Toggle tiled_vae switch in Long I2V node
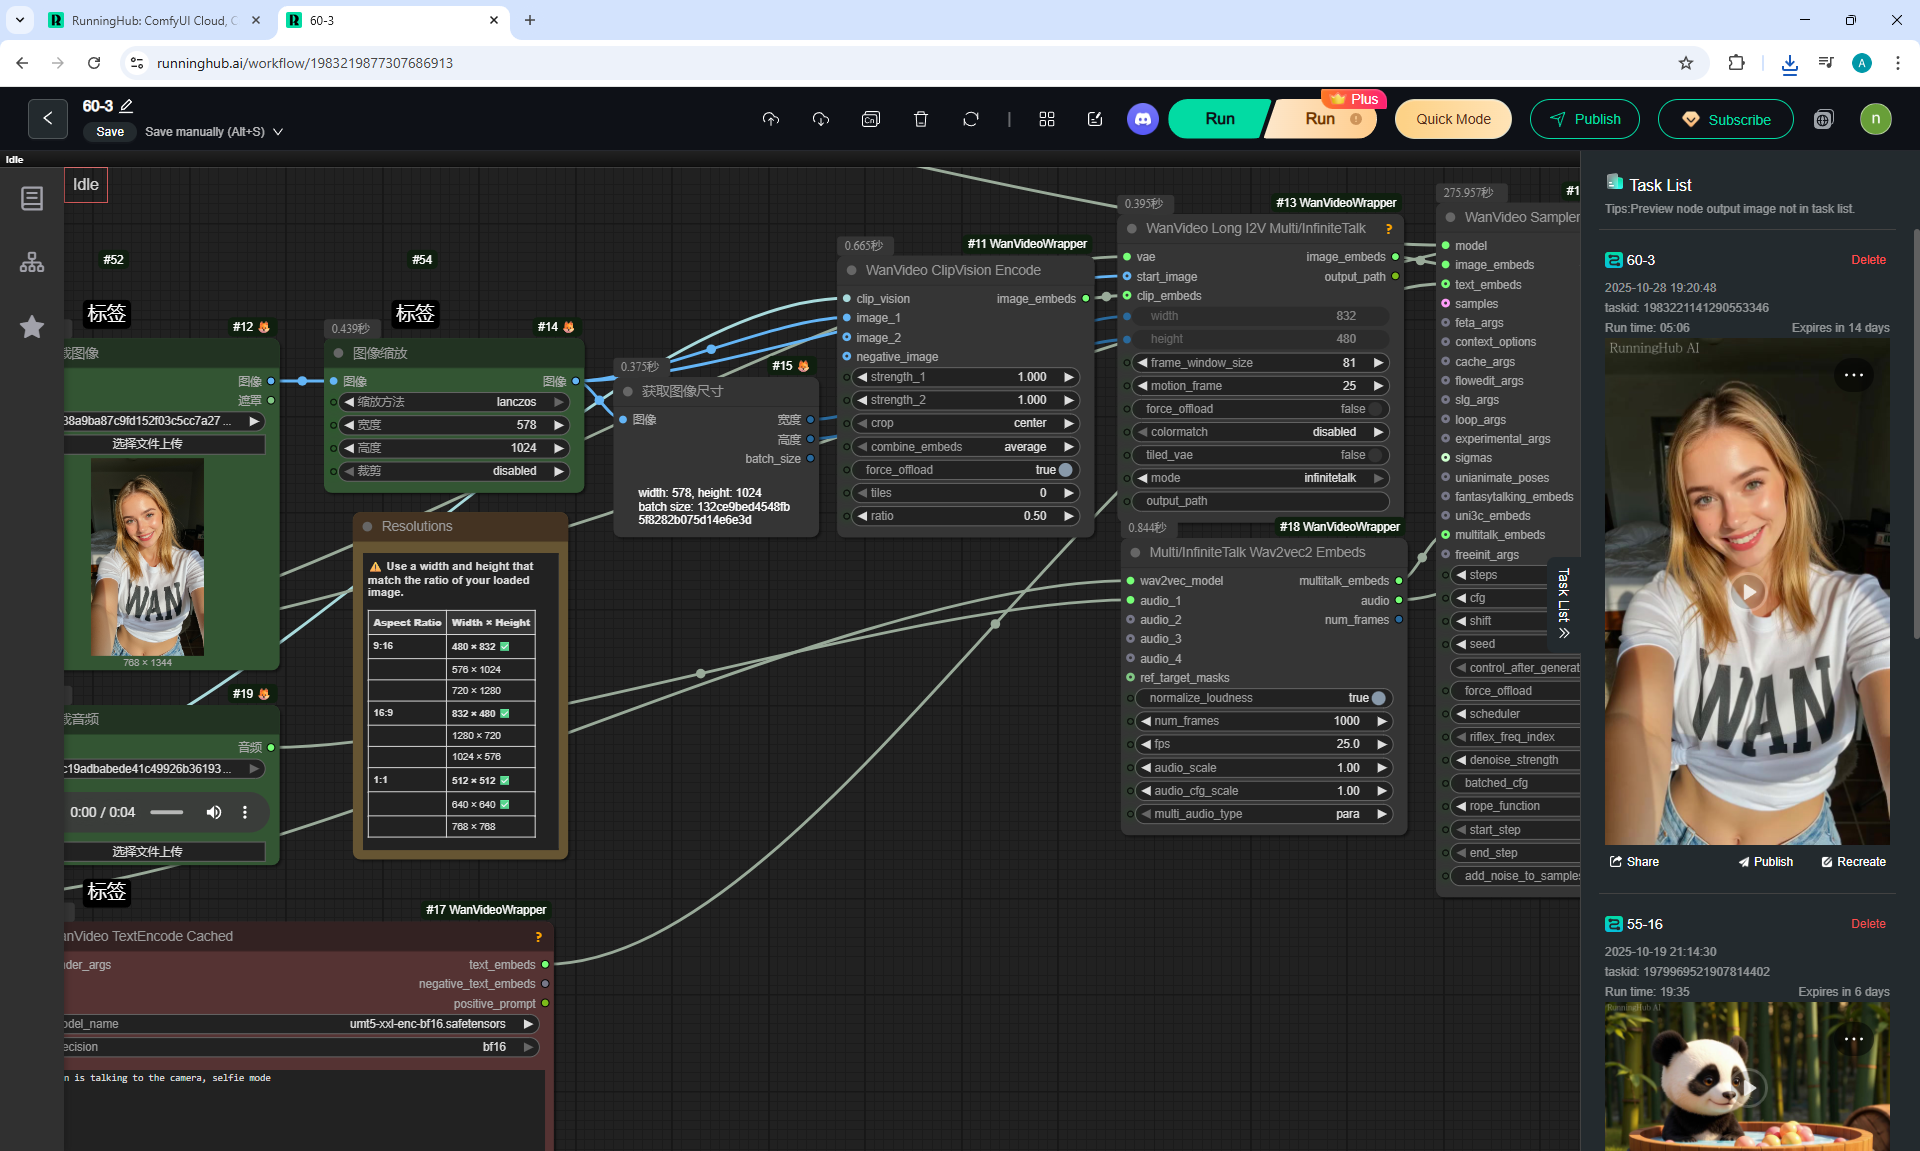Screen dimensions: 1920x1151 click(x=1377, y=455)
